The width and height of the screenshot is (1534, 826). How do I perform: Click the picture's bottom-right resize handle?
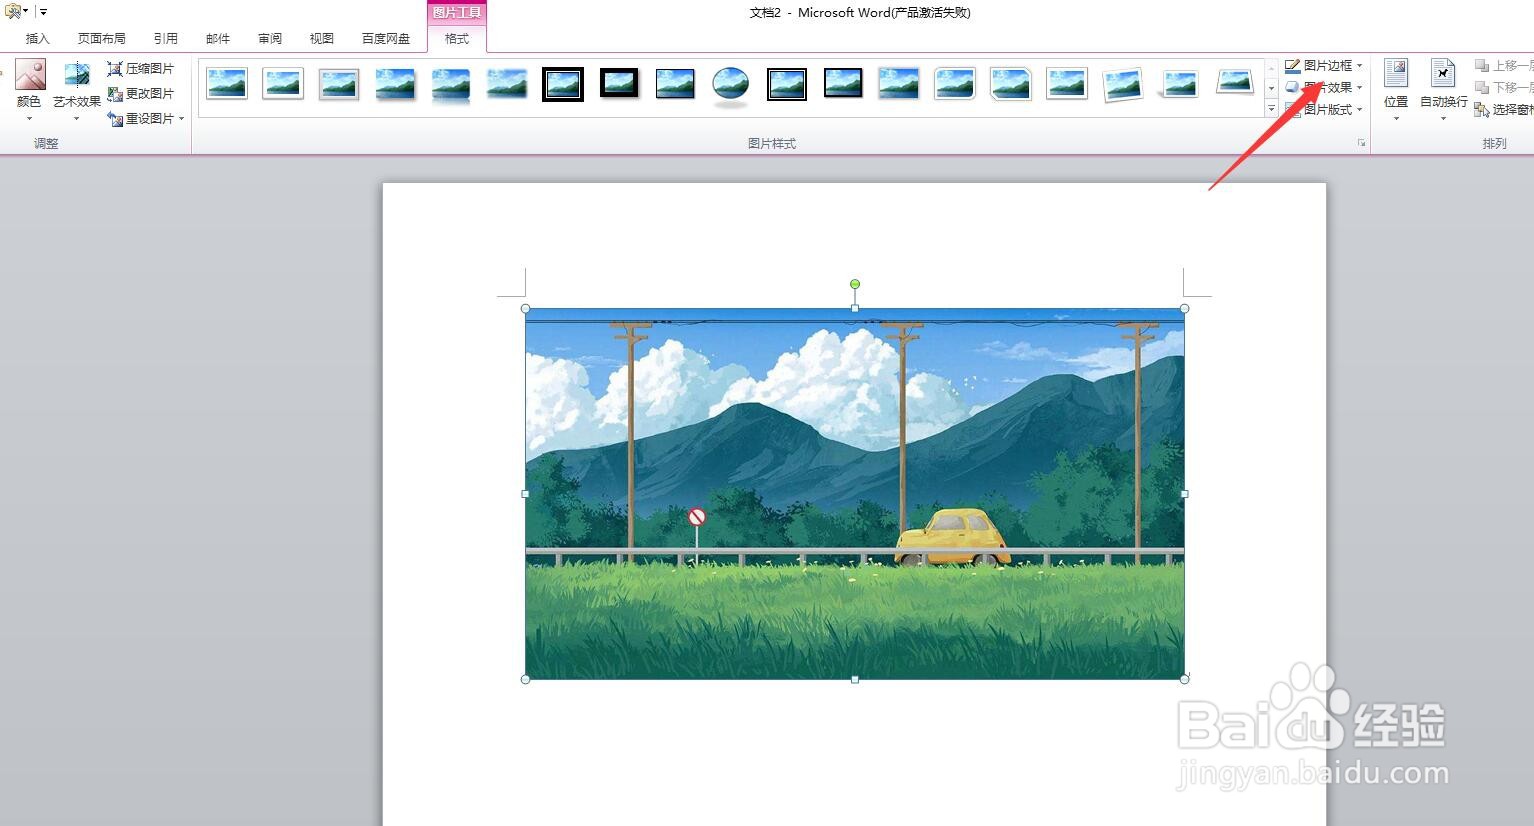tap(1185, 680)
